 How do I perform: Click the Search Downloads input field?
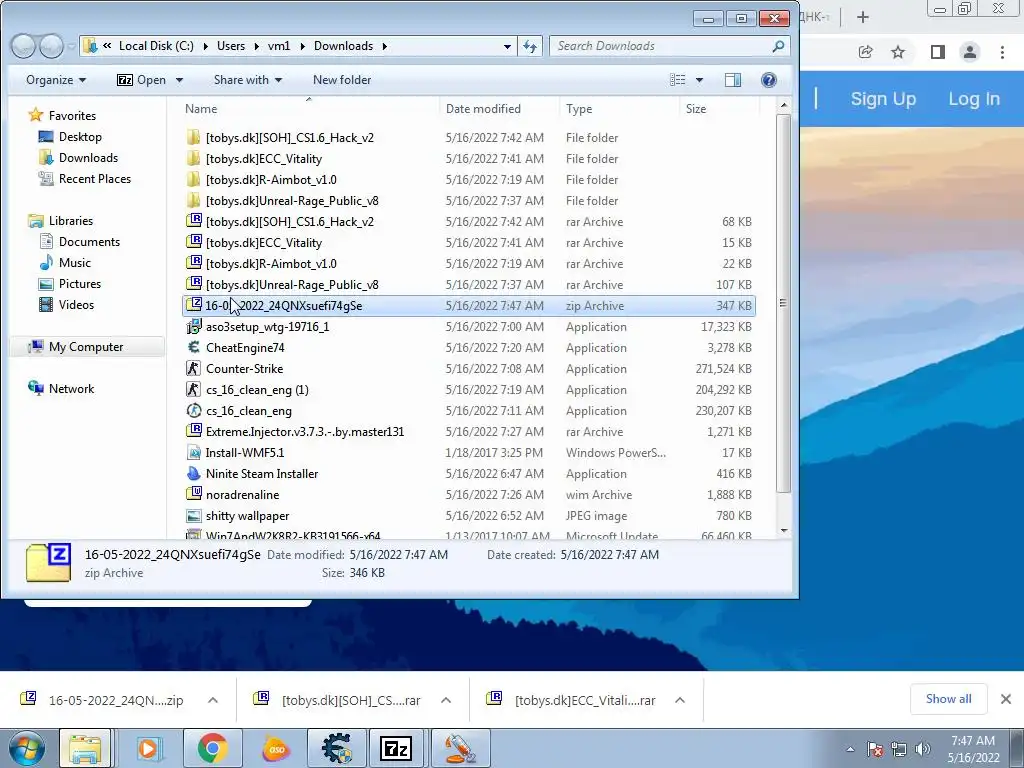[x=660, y=46]
